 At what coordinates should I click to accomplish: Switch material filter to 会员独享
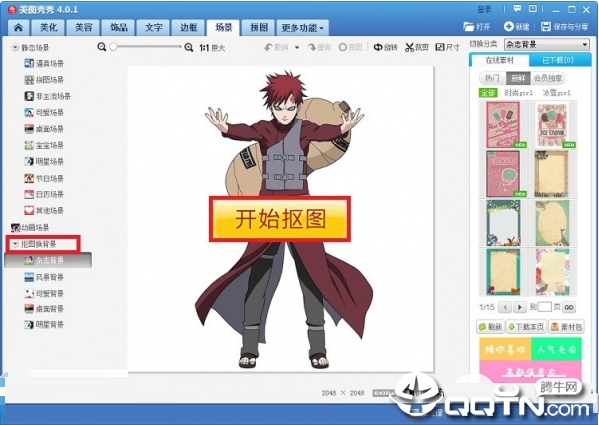click(548, 78)
